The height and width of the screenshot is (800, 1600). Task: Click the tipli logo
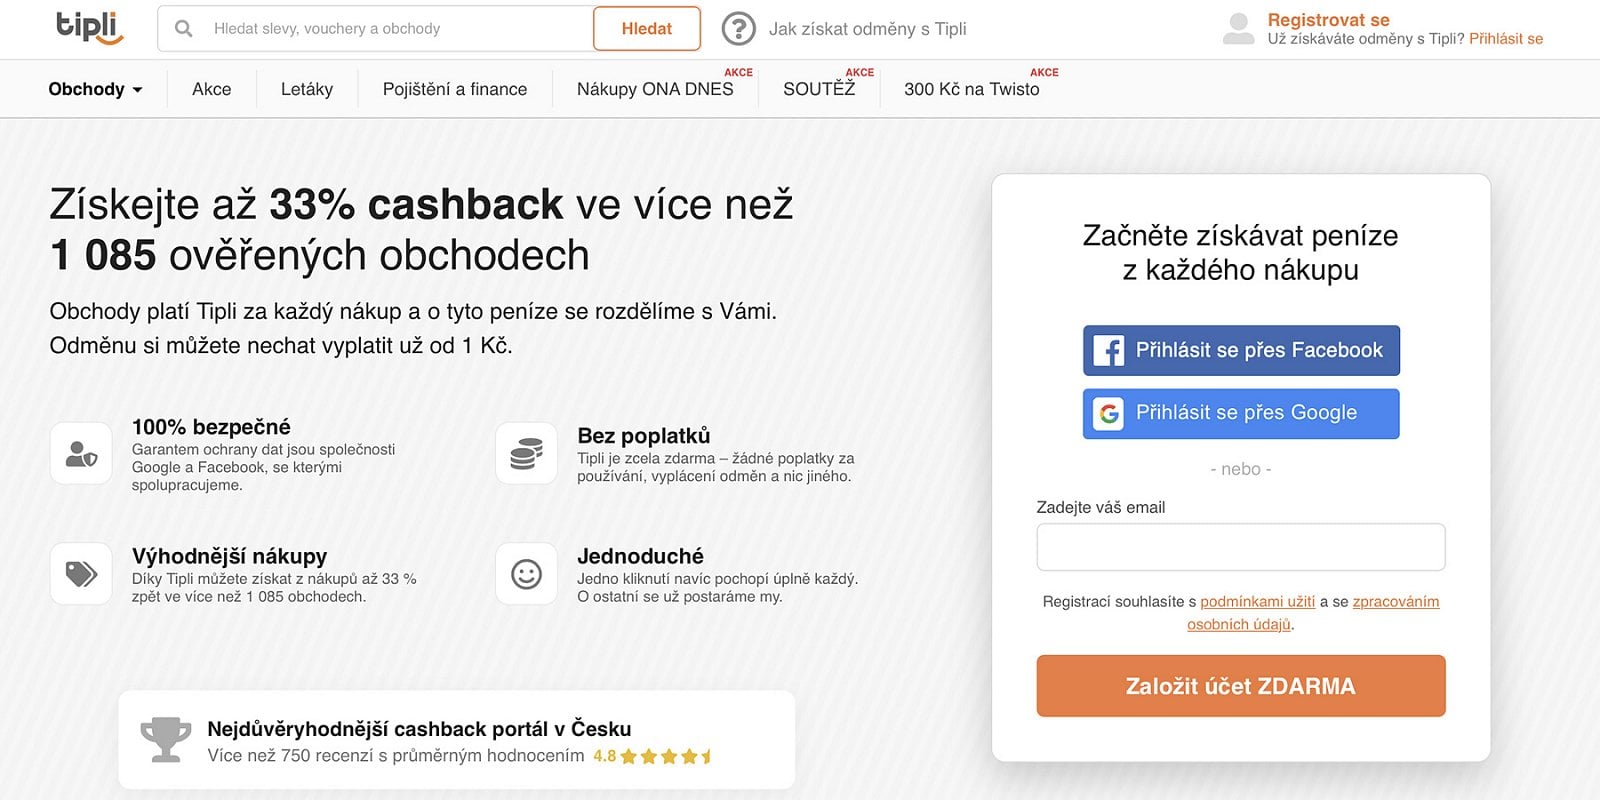pyautogui.click(x=90, y=28)
